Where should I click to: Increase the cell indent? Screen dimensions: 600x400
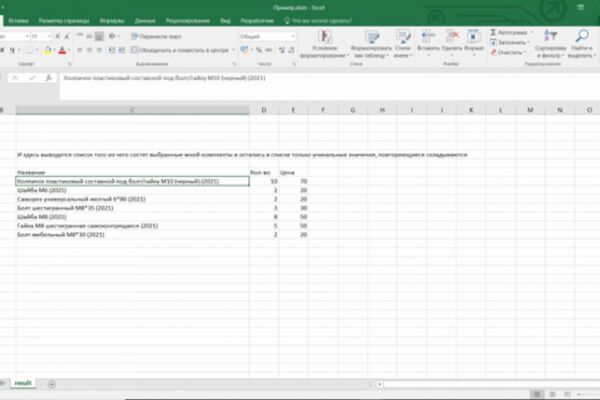click(122, 50)
